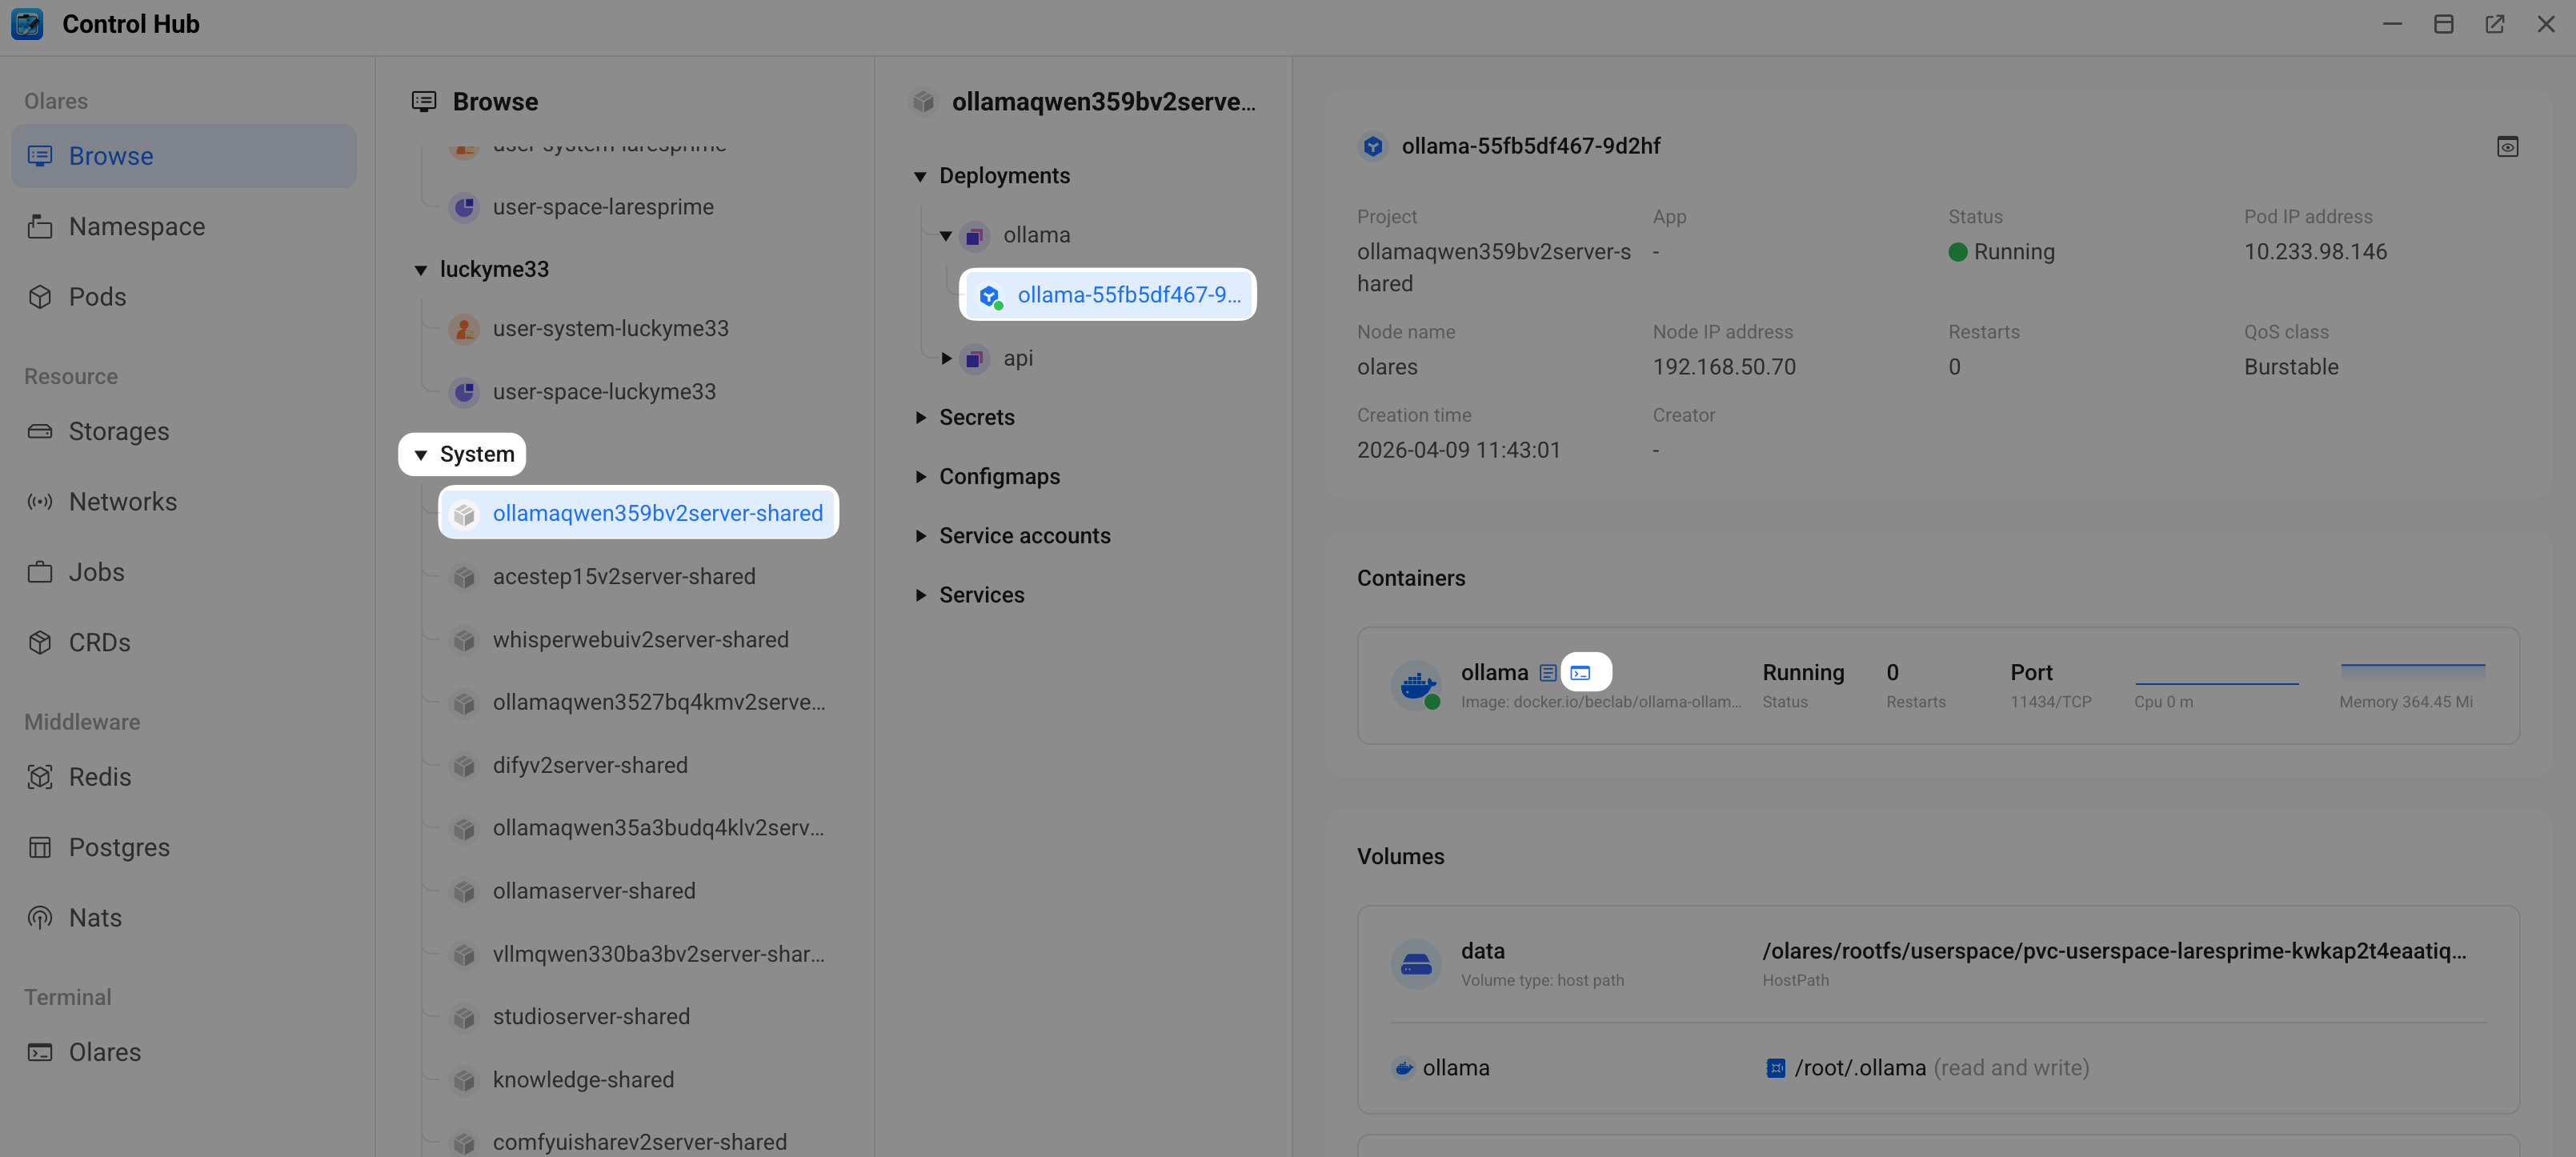Open the ollama container logs icon
The height and width of the screenshot is (1157, 2576).
[x=1547, y=673]
